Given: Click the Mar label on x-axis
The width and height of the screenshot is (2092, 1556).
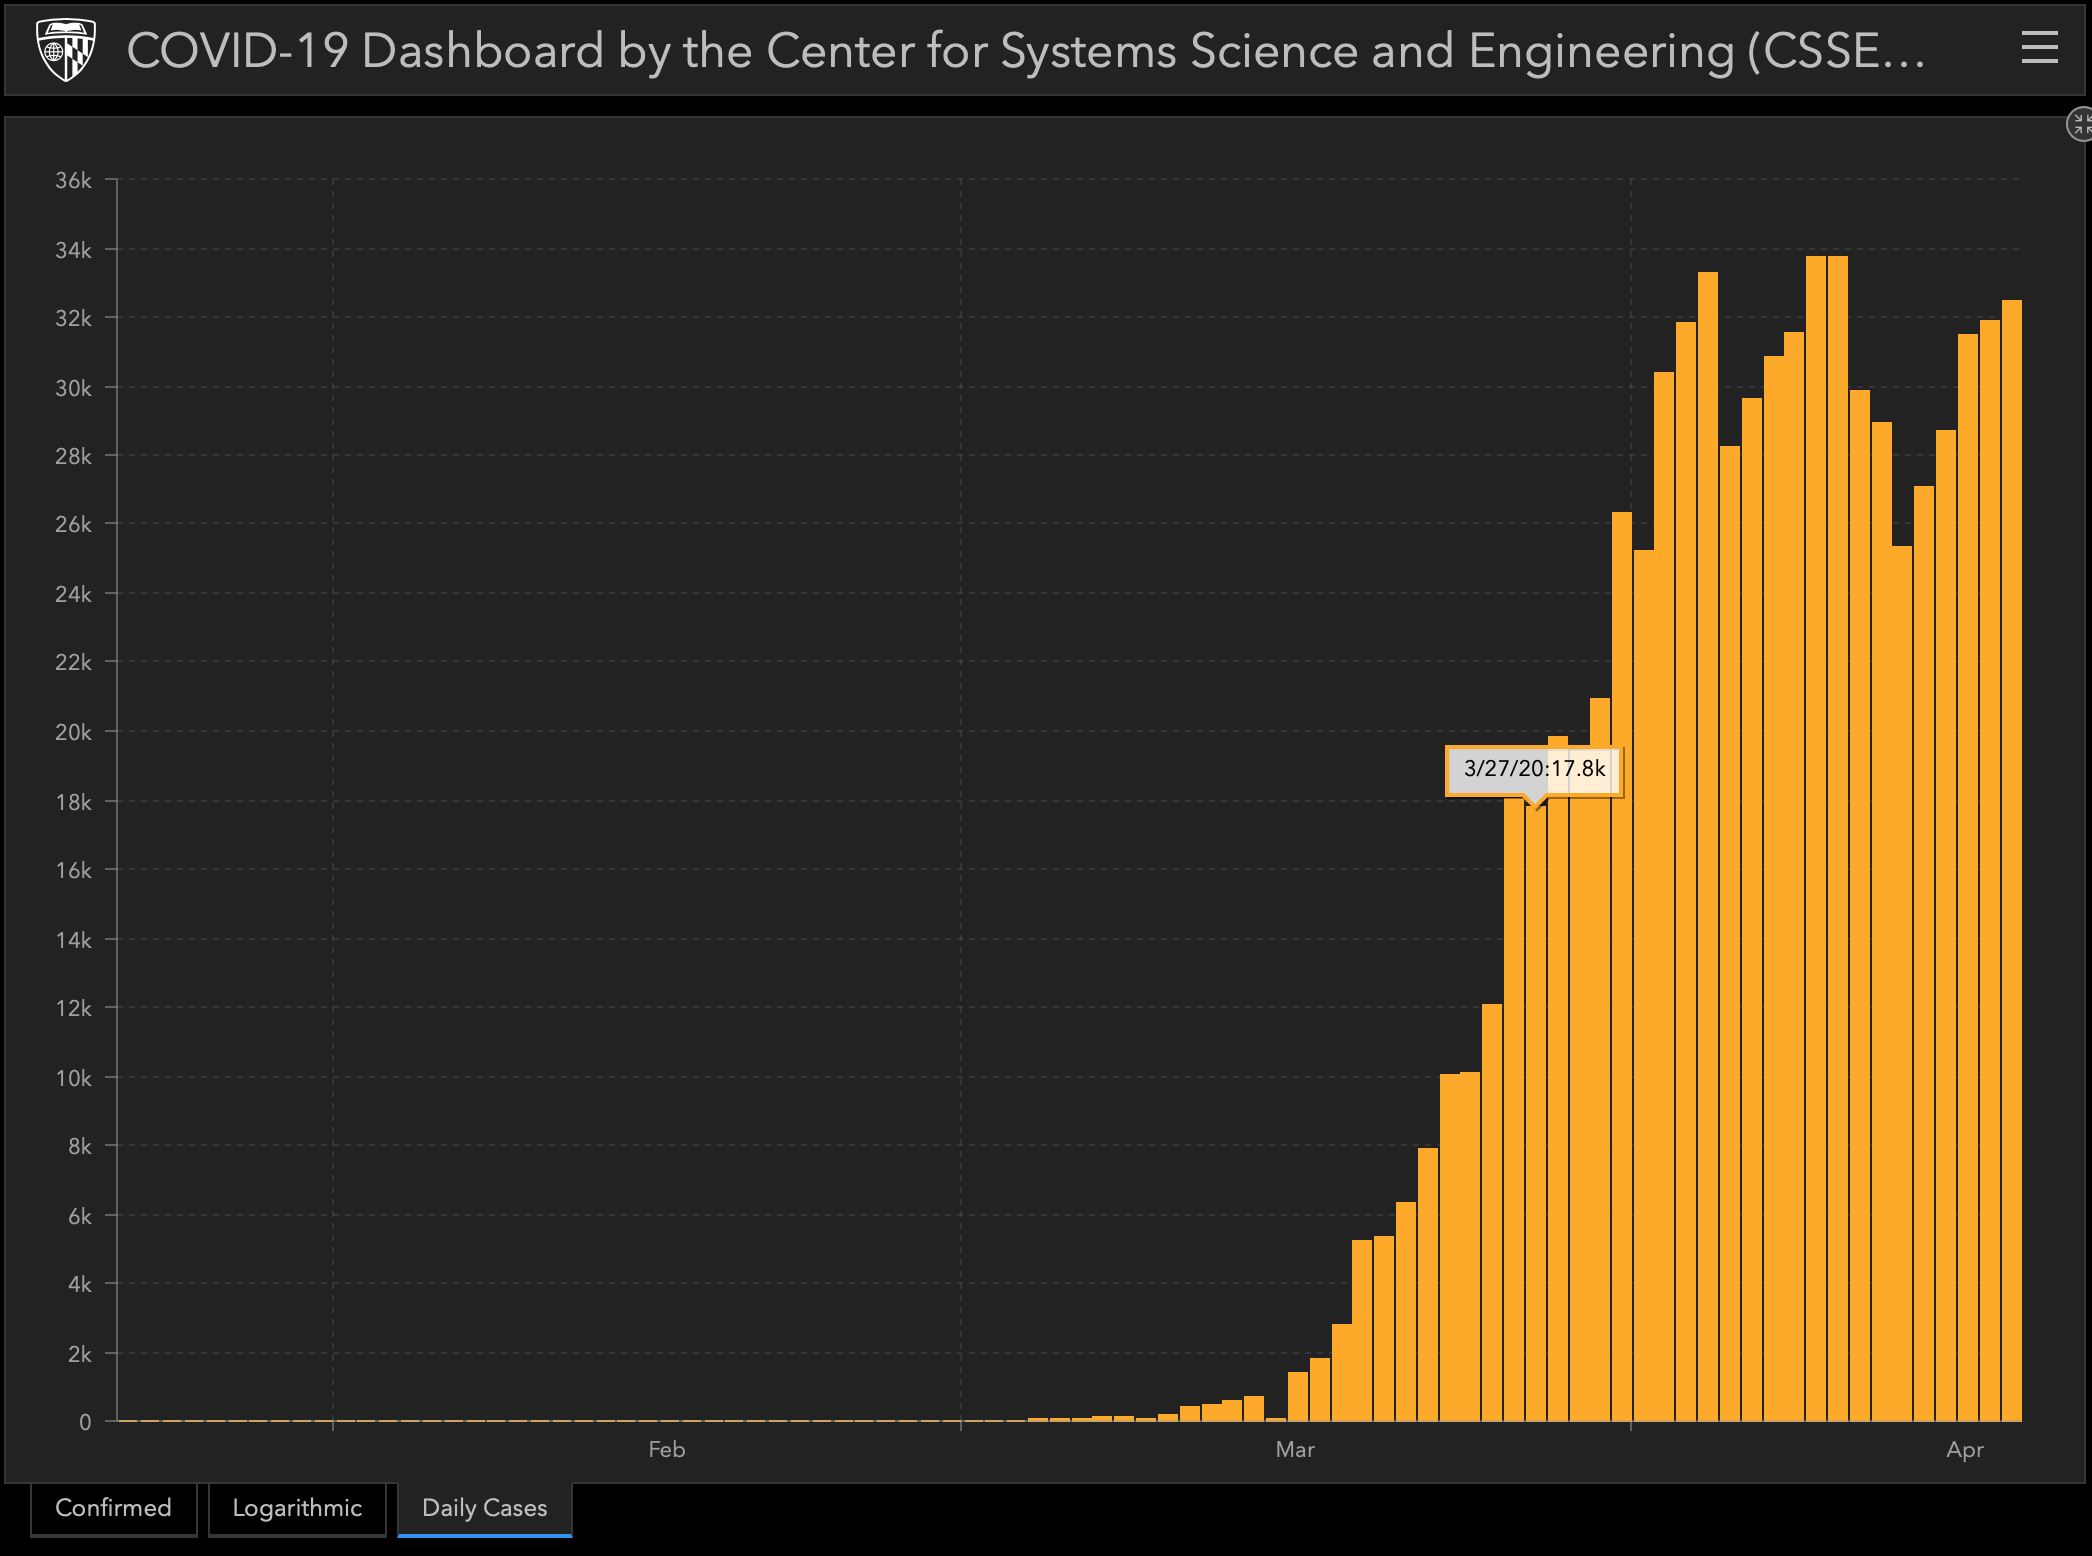Looking at the screenshot, I should [x=1294, y=1449].
